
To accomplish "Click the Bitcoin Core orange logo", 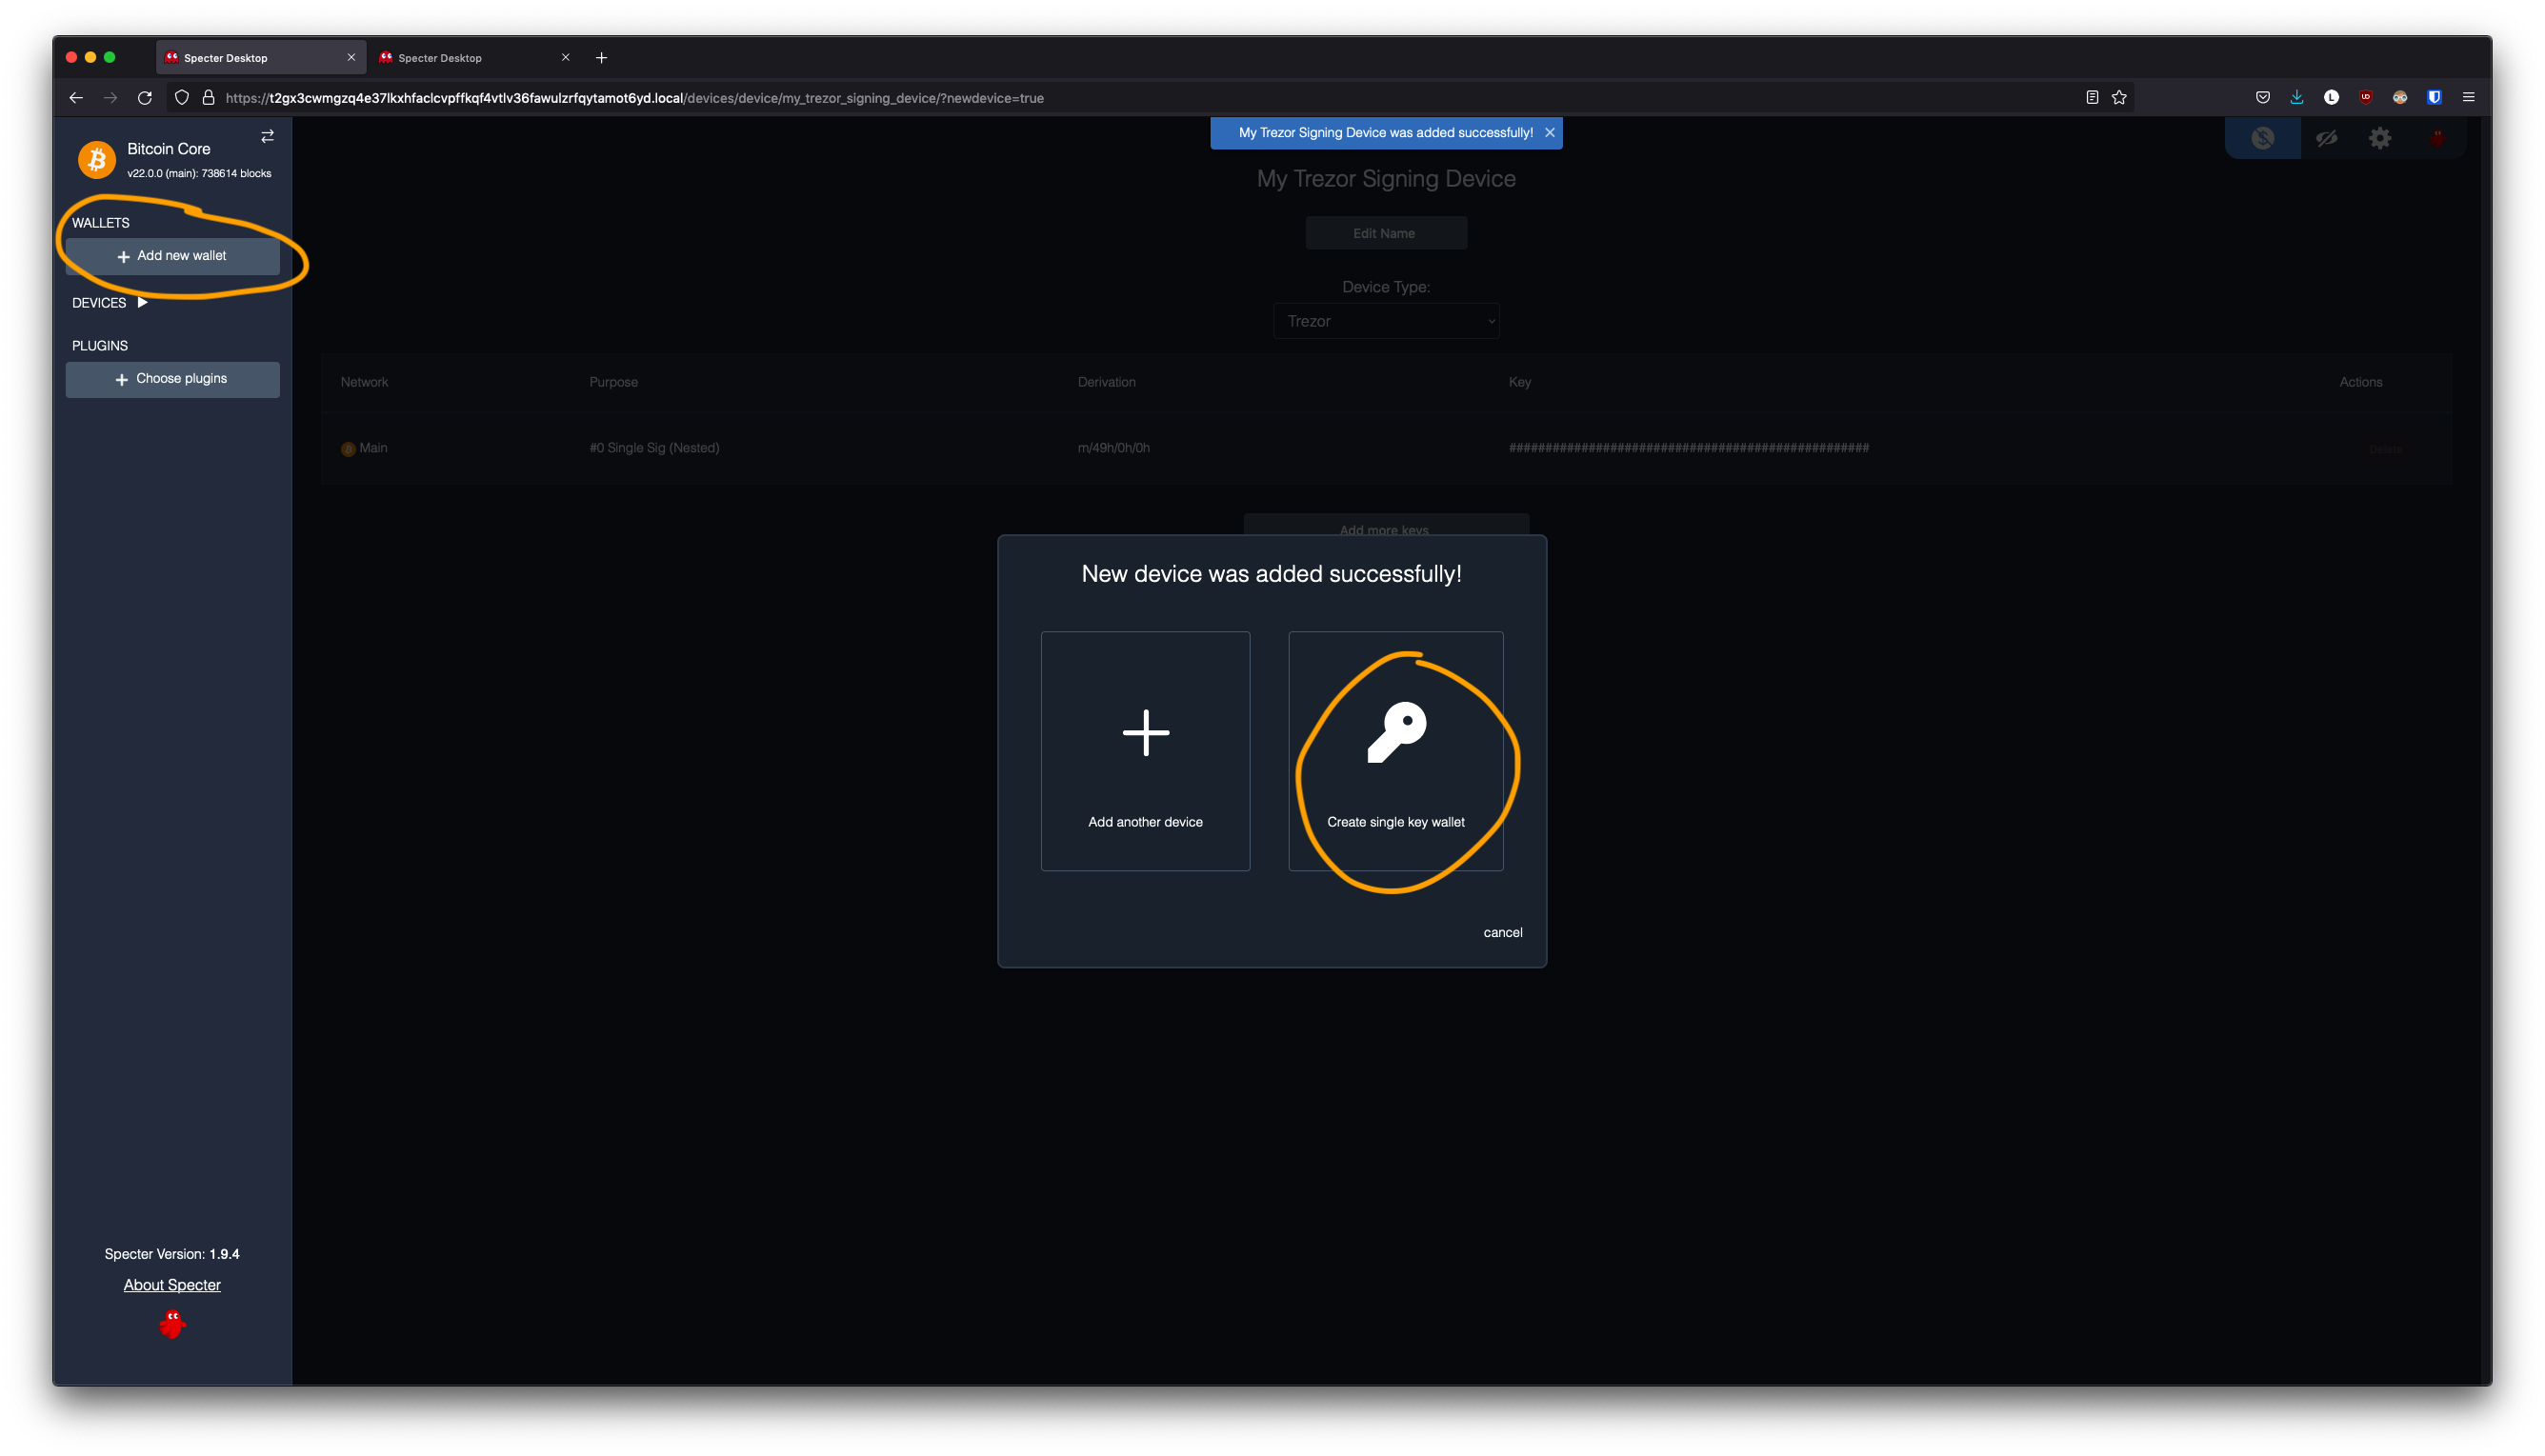I will 97,159.
